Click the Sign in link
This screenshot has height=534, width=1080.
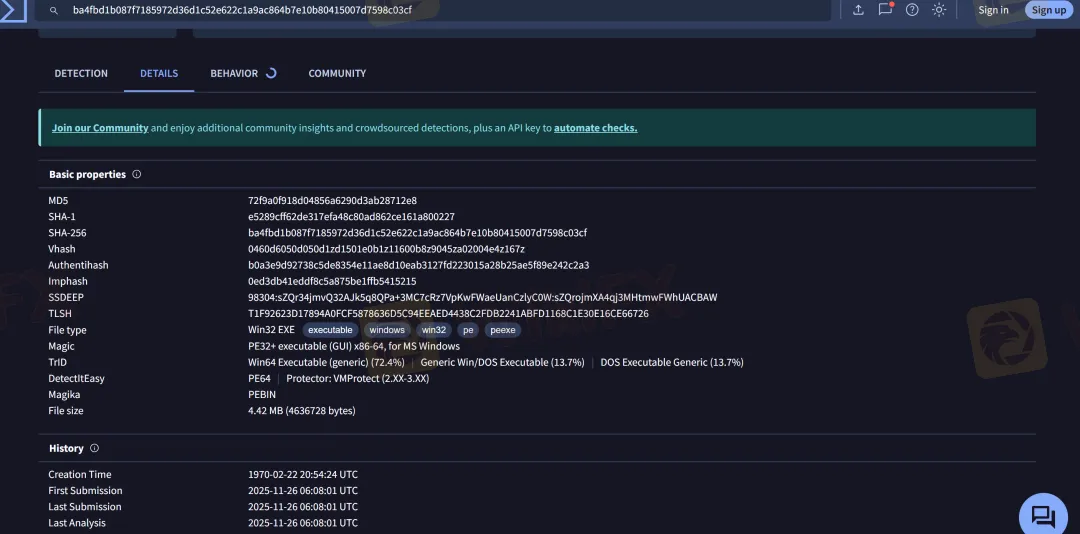993,10
